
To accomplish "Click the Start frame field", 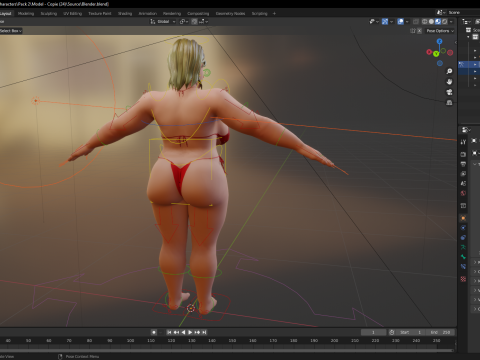I will [411, 332].
